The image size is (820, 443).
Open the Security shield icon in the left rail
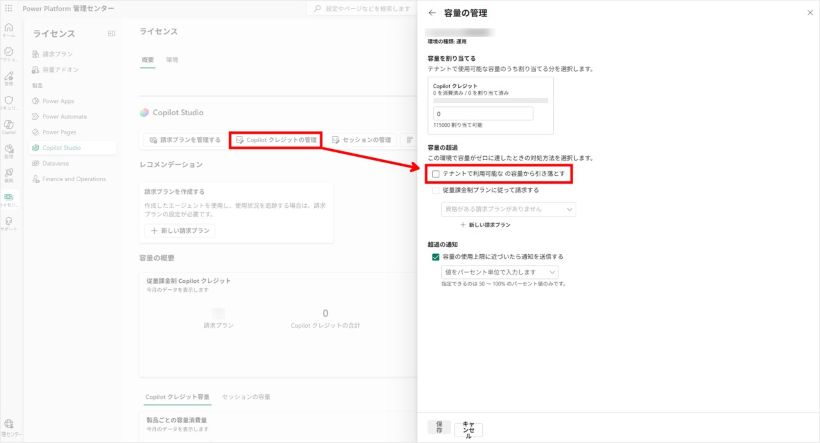pyautogui.click(x=9, y=100)
